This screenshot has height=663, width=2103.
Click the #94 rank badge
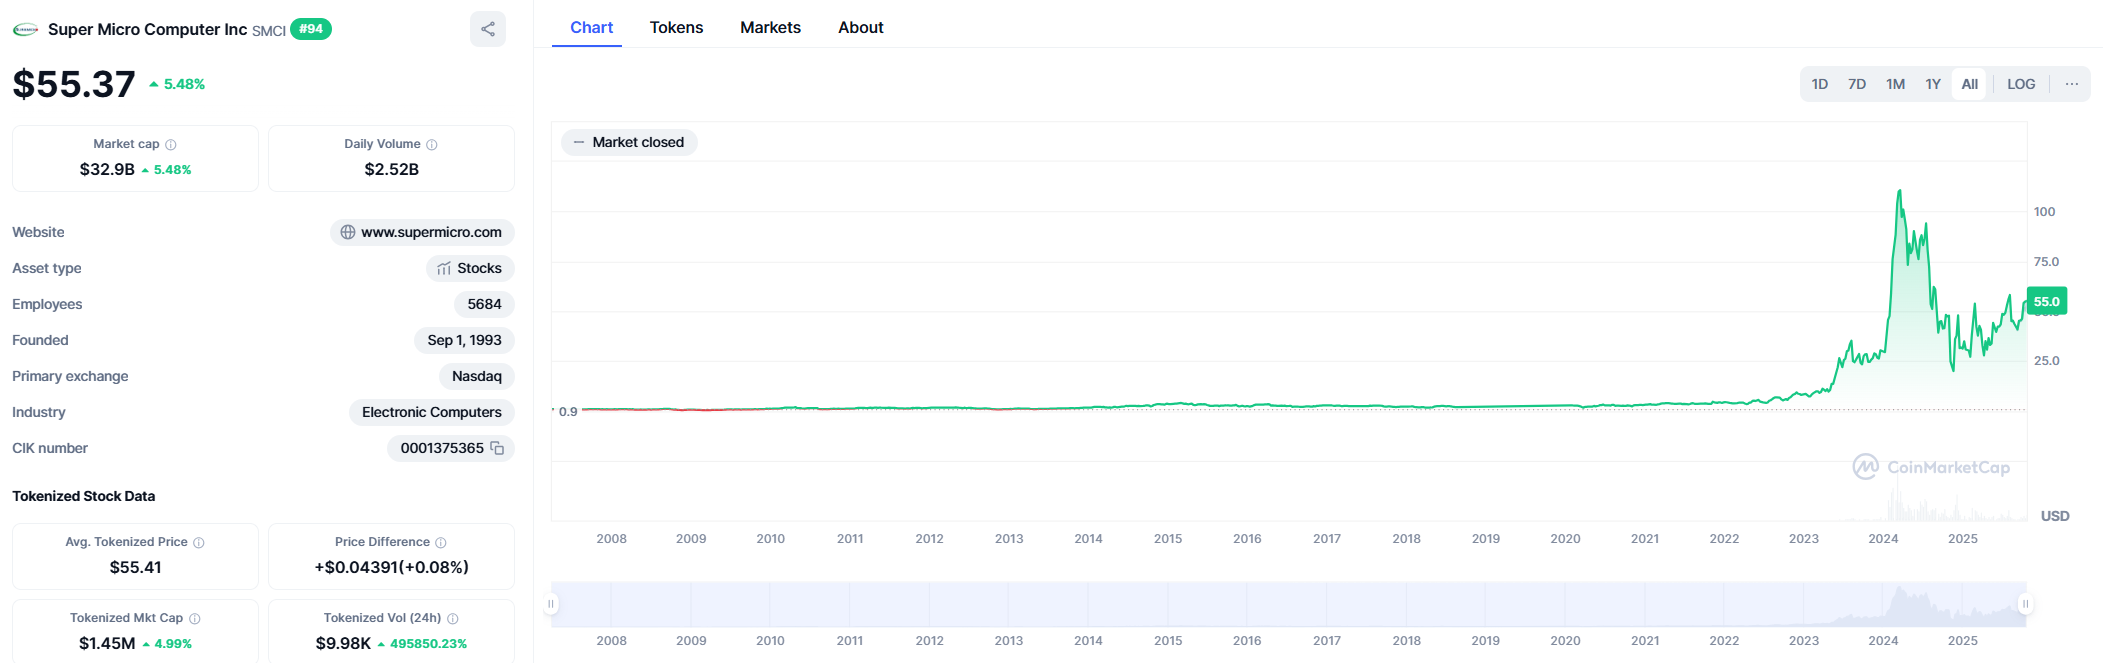pos(311,29)
